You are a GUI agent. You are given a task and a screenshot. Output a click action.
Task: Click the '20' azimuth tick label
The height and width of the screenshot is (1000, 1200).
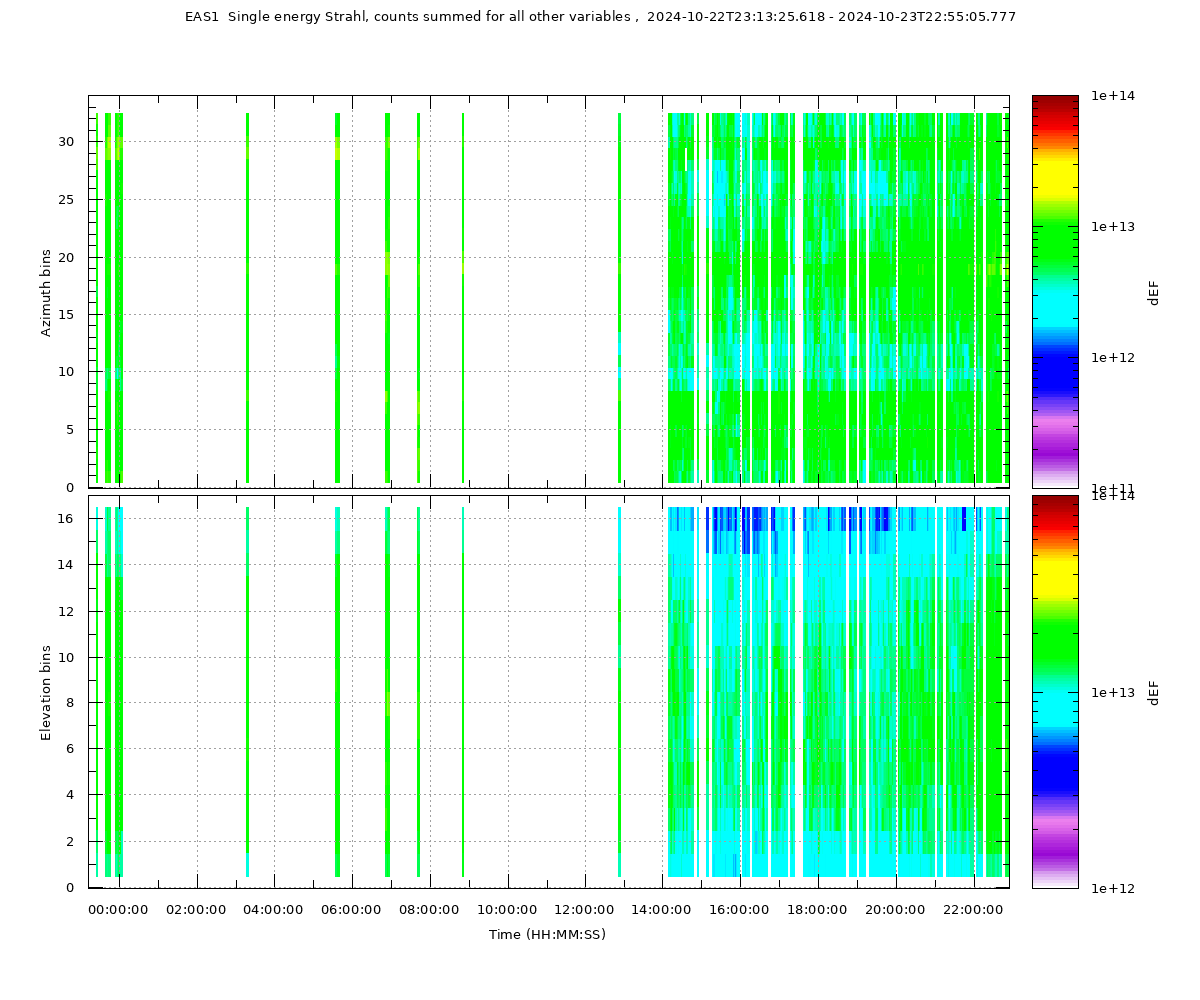[x=66, y=257]
